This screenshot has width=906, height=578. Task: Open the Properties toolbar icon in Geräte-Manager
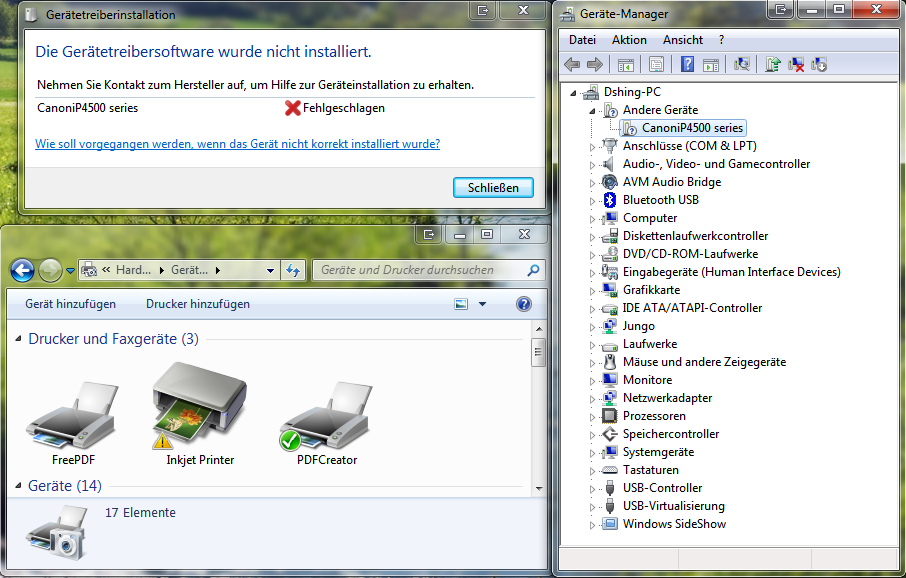[x=656, y=64]
